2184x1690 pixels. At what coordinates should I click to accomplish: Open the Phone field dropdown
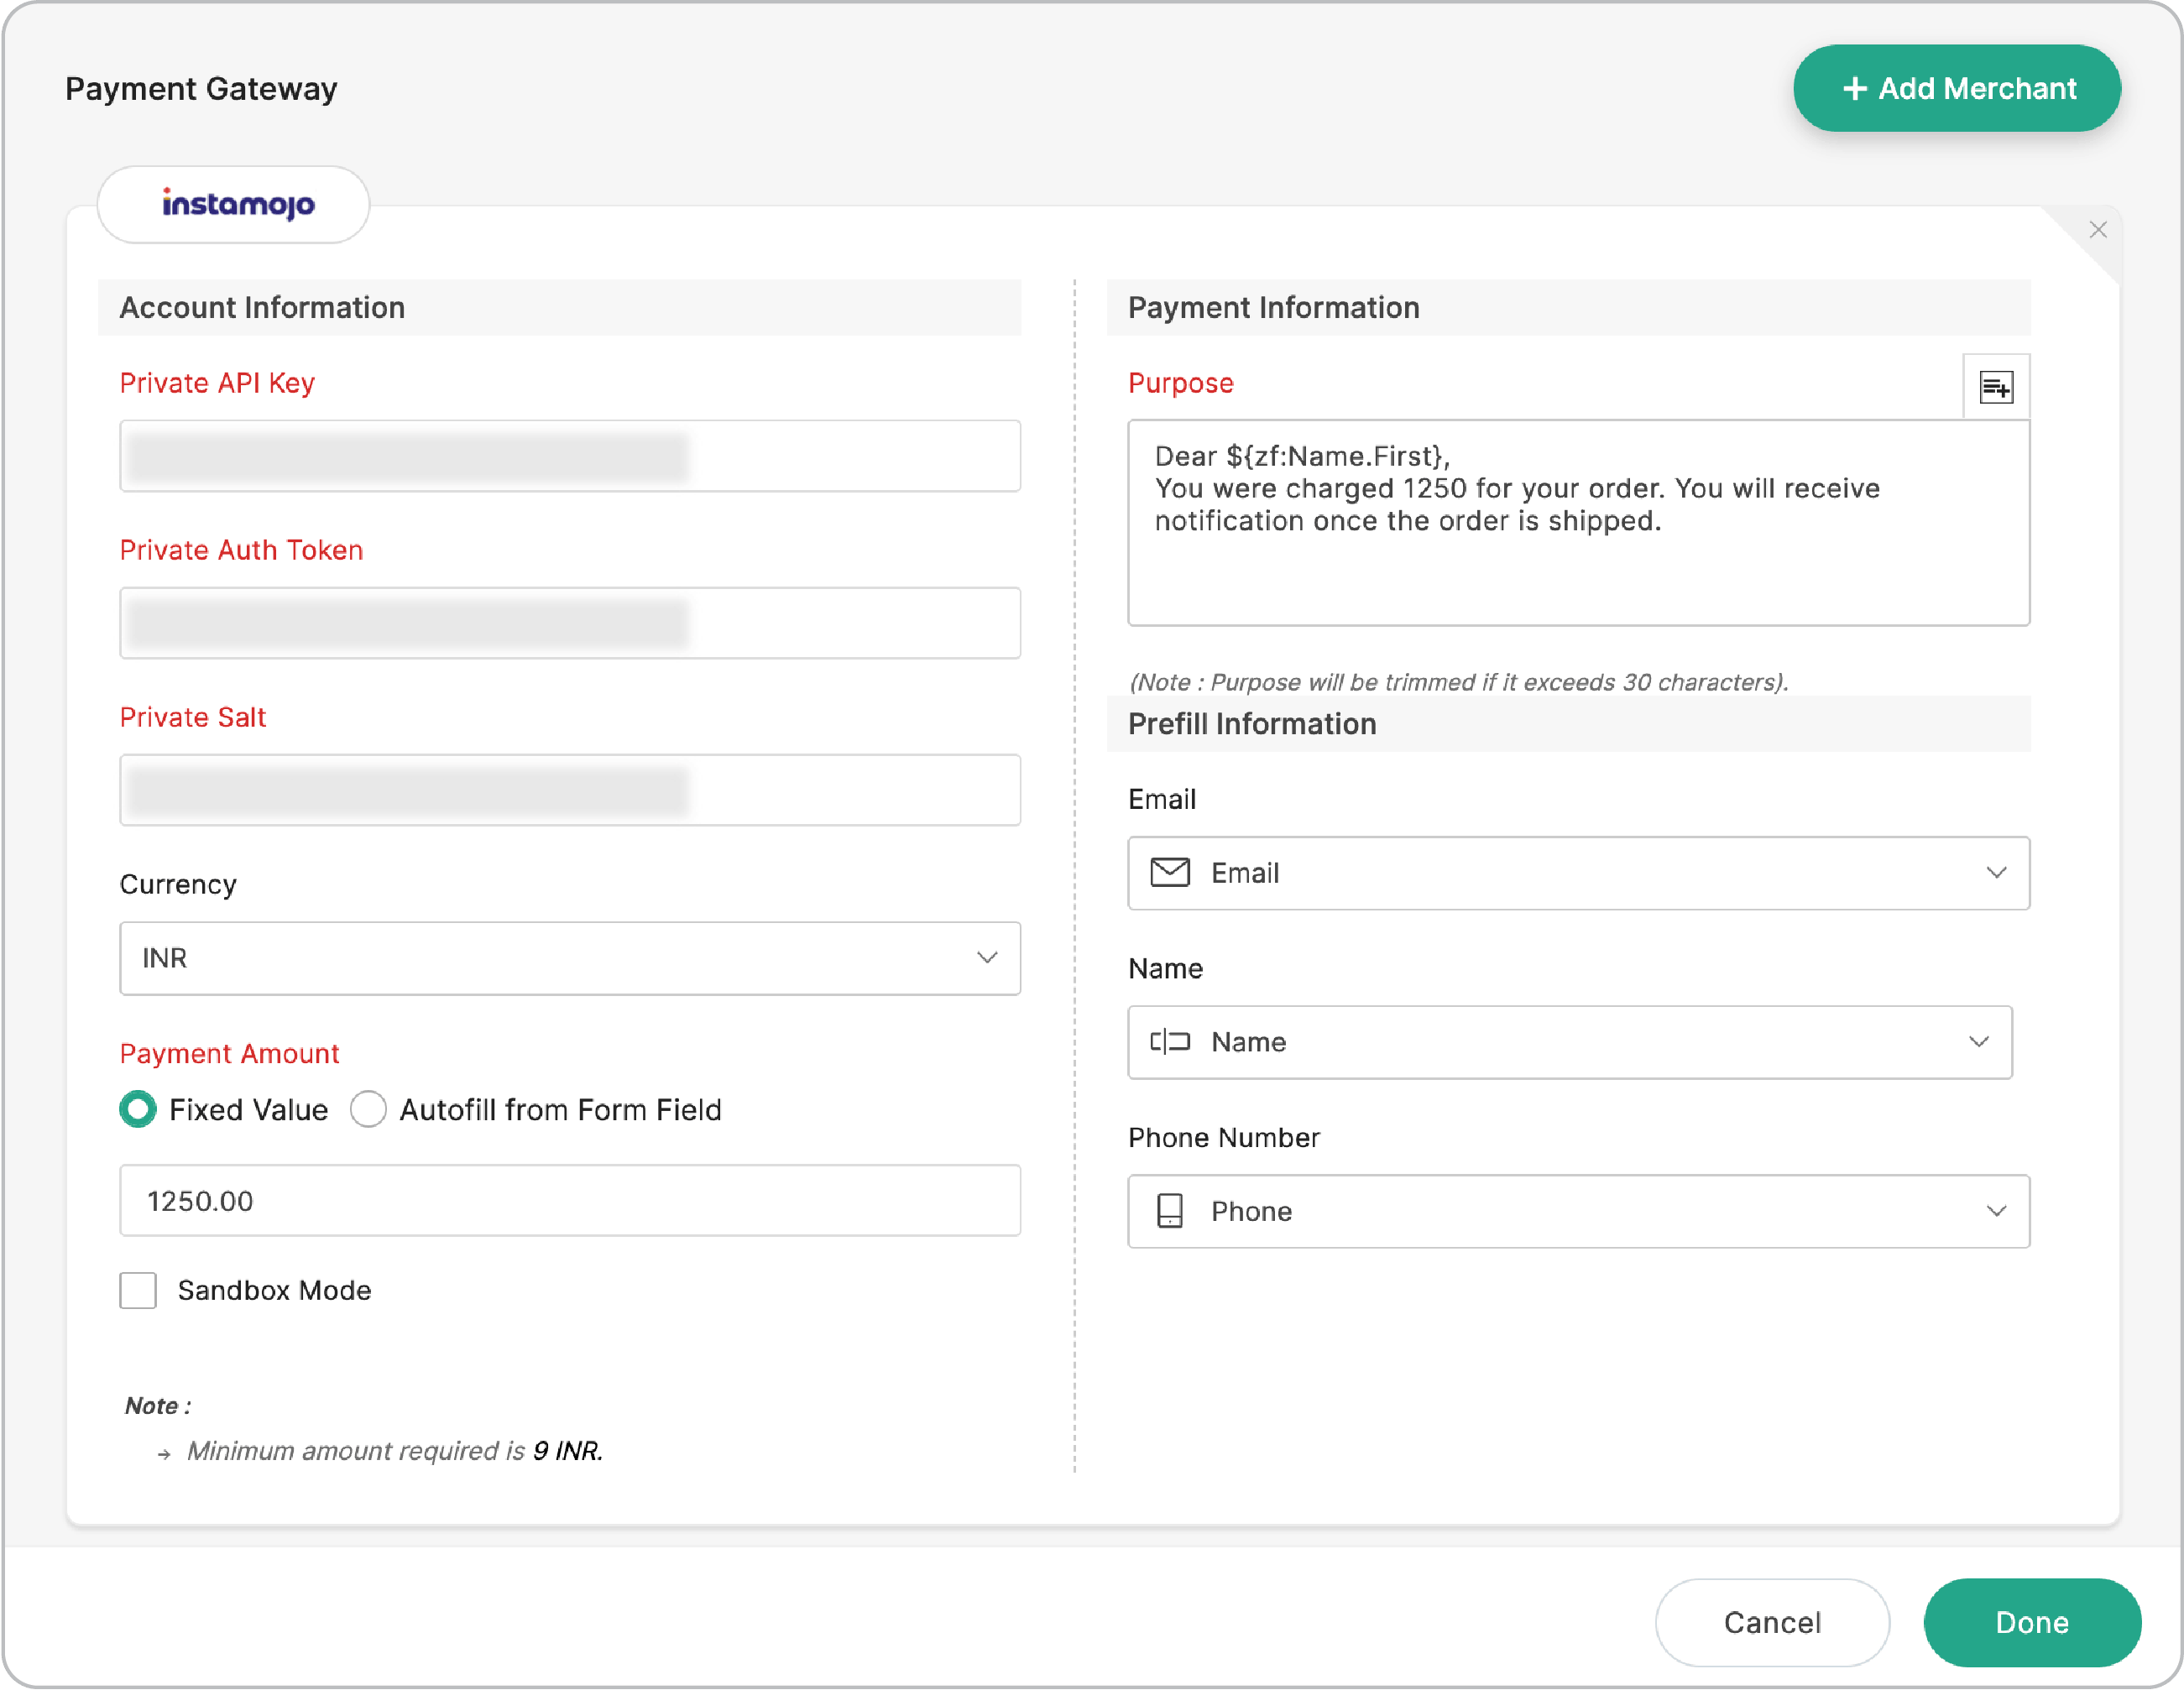click(1996, 1211)
